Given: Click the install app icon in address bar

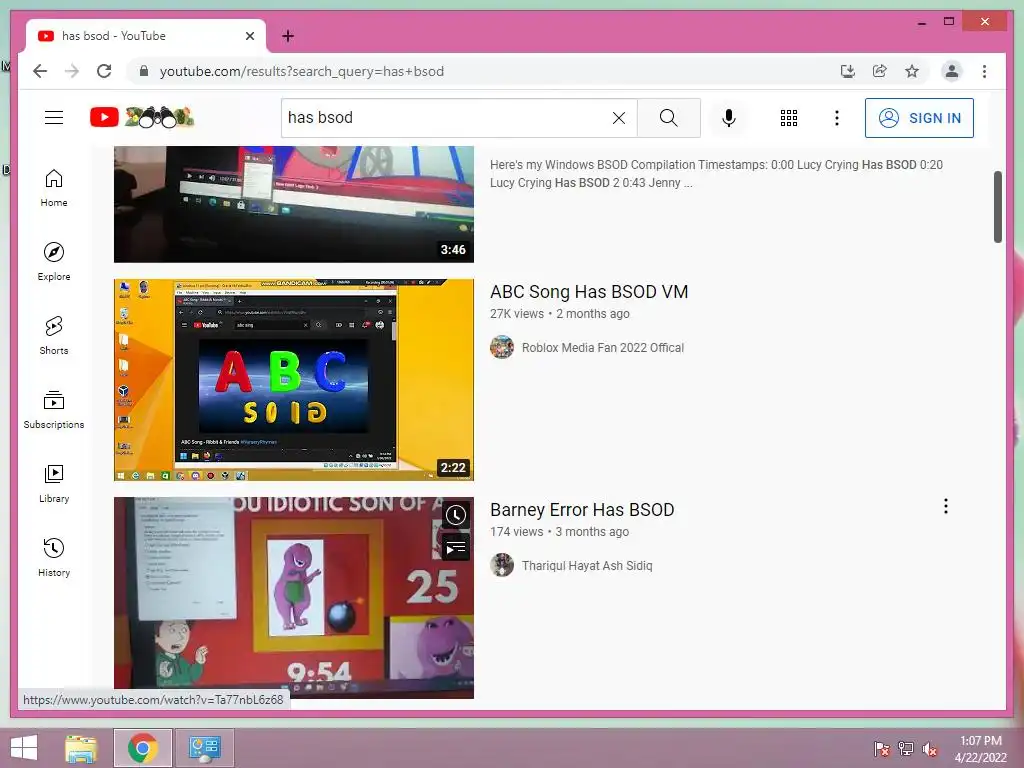Looking at the screenshot, I should [848, 71].
